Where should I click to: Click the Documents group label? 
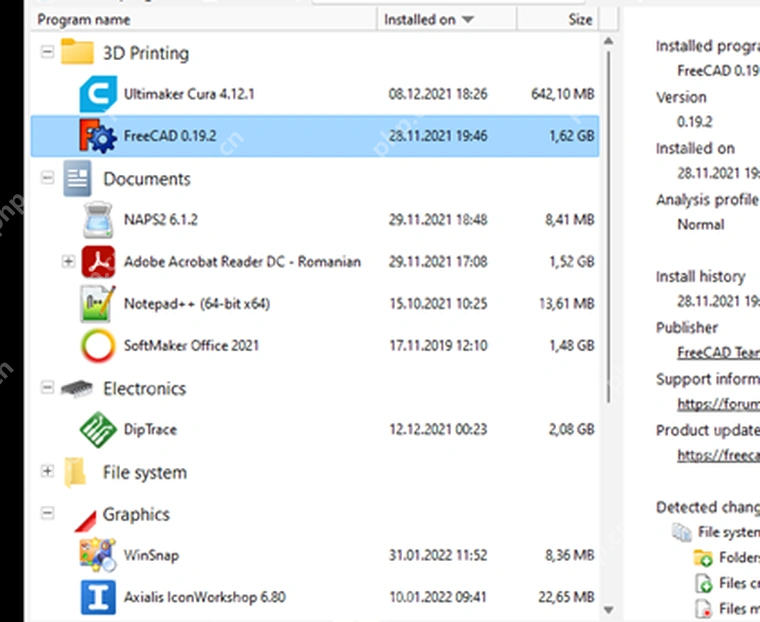click(x=147, y=179)
